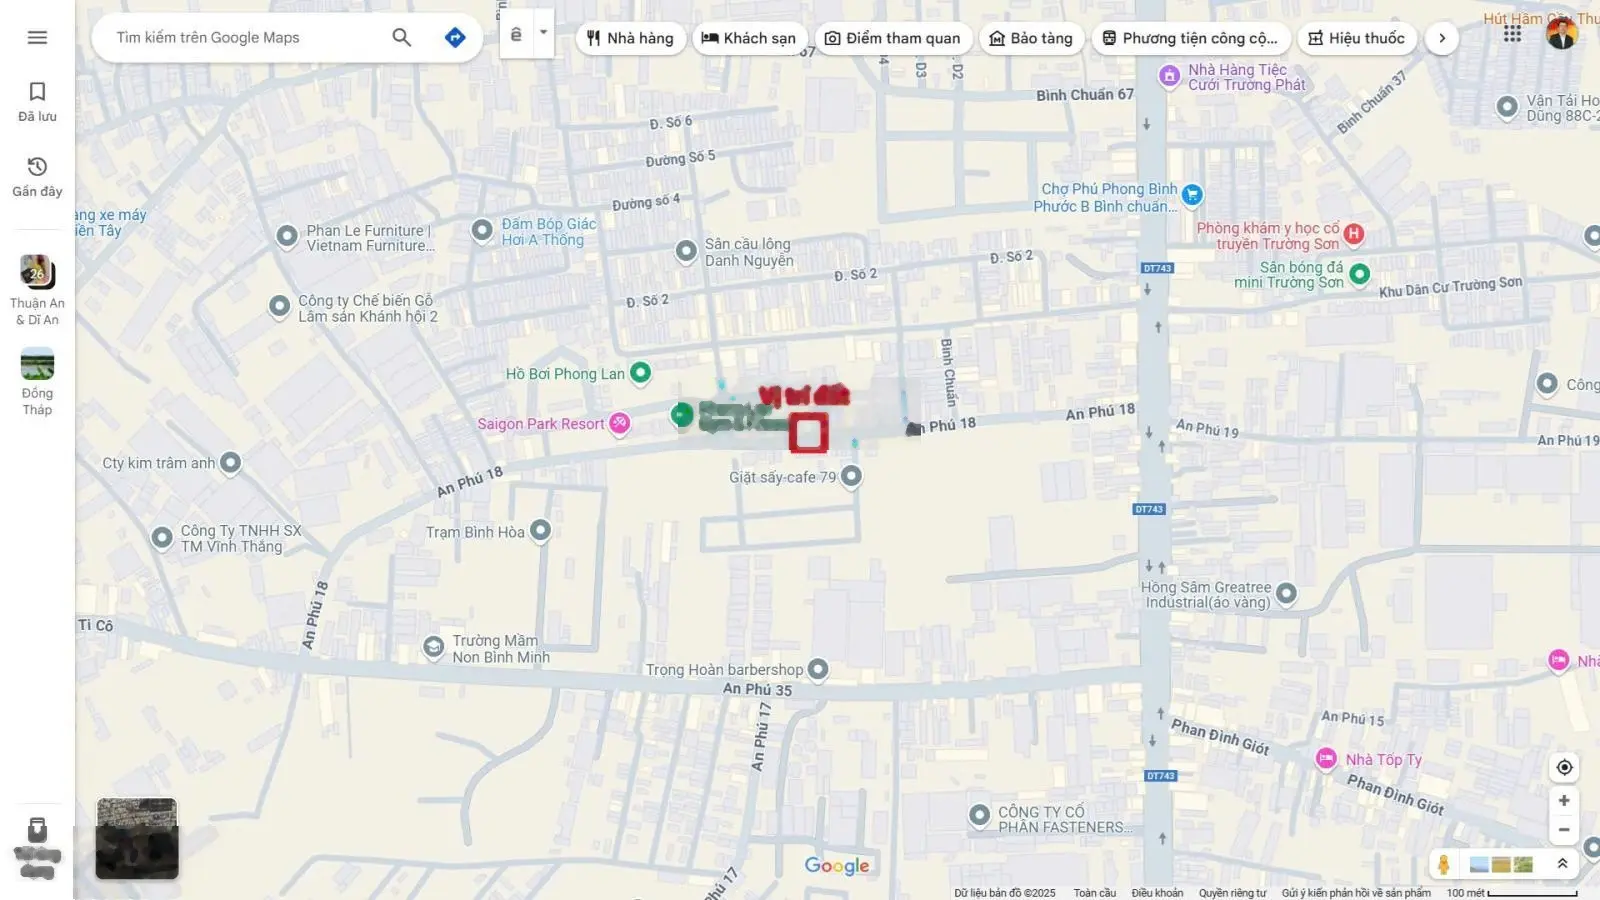The height and width of the screenshot is (900, 1600).
Task: Open the Đã lưu saved places
Action: coord(37,102)
